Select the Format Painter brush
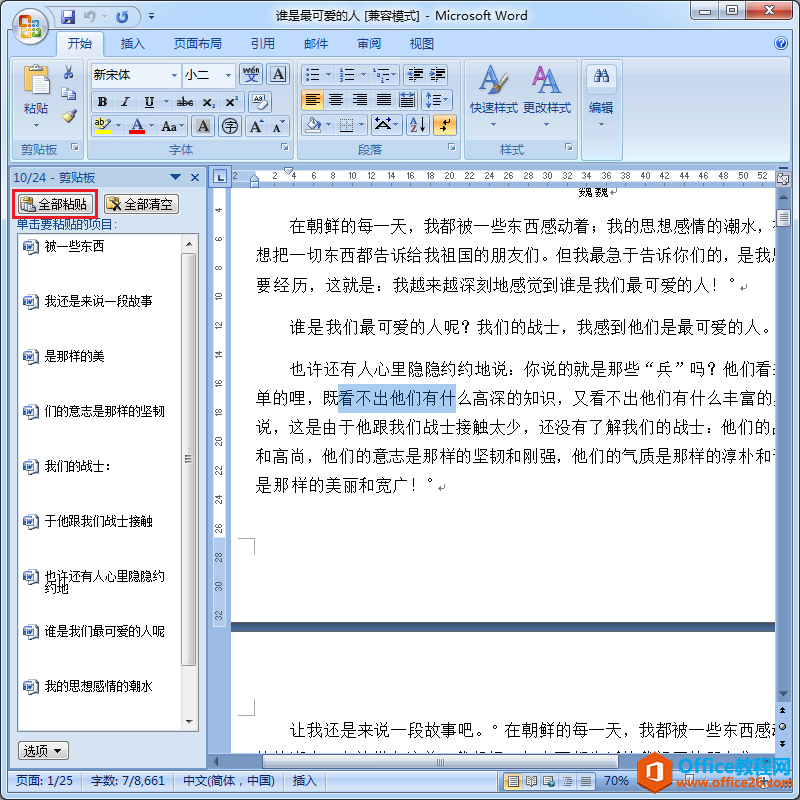This screenshot has width=800, height=800. tap(69, 116)
